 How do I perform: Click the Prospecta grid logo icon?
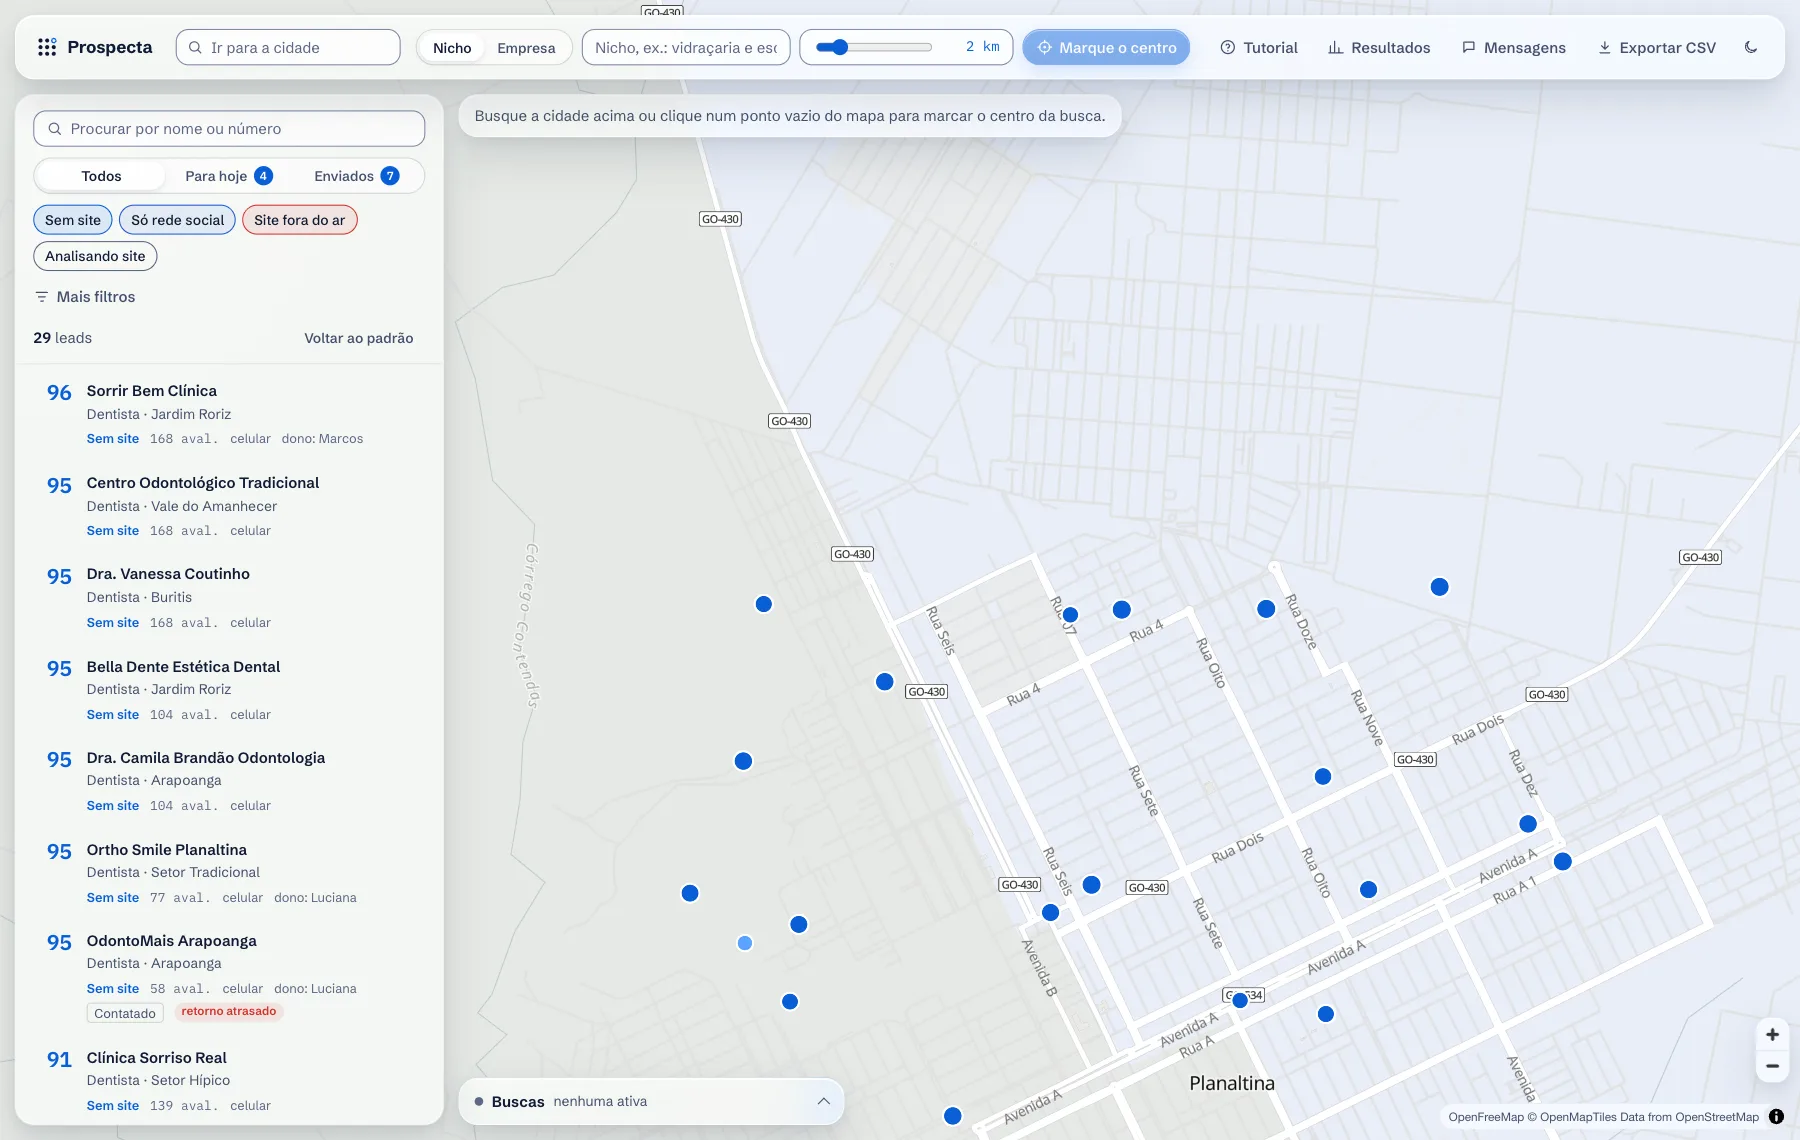[x=47, y=47]
